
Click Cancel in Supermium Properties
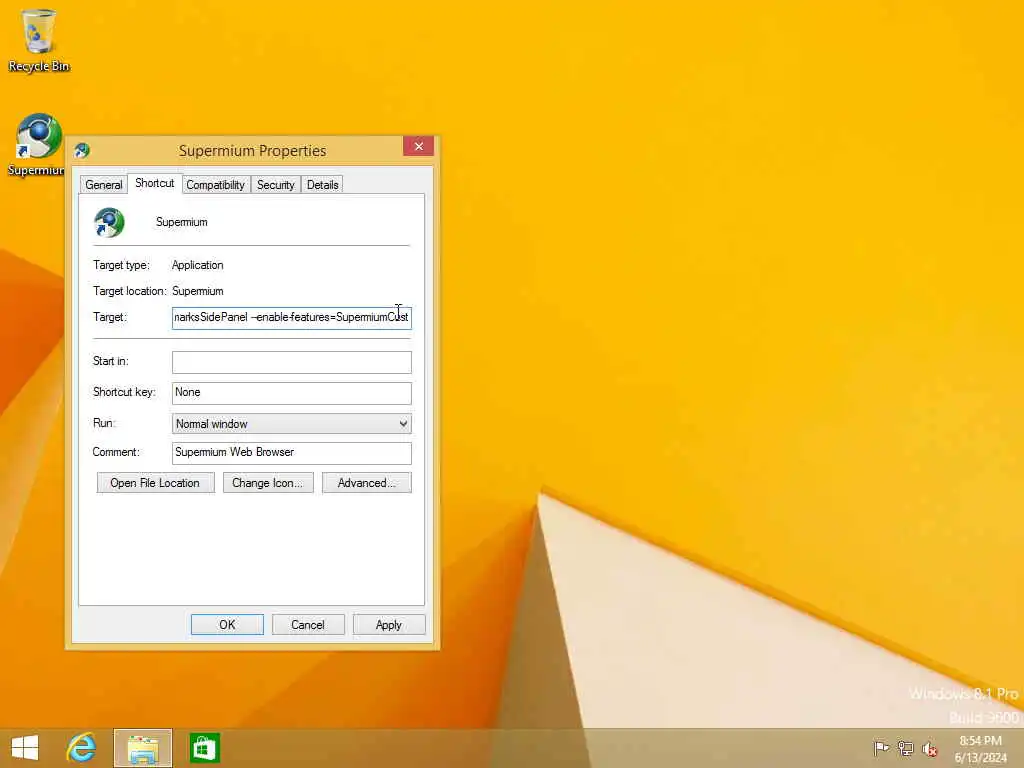[x=308, y=625]
